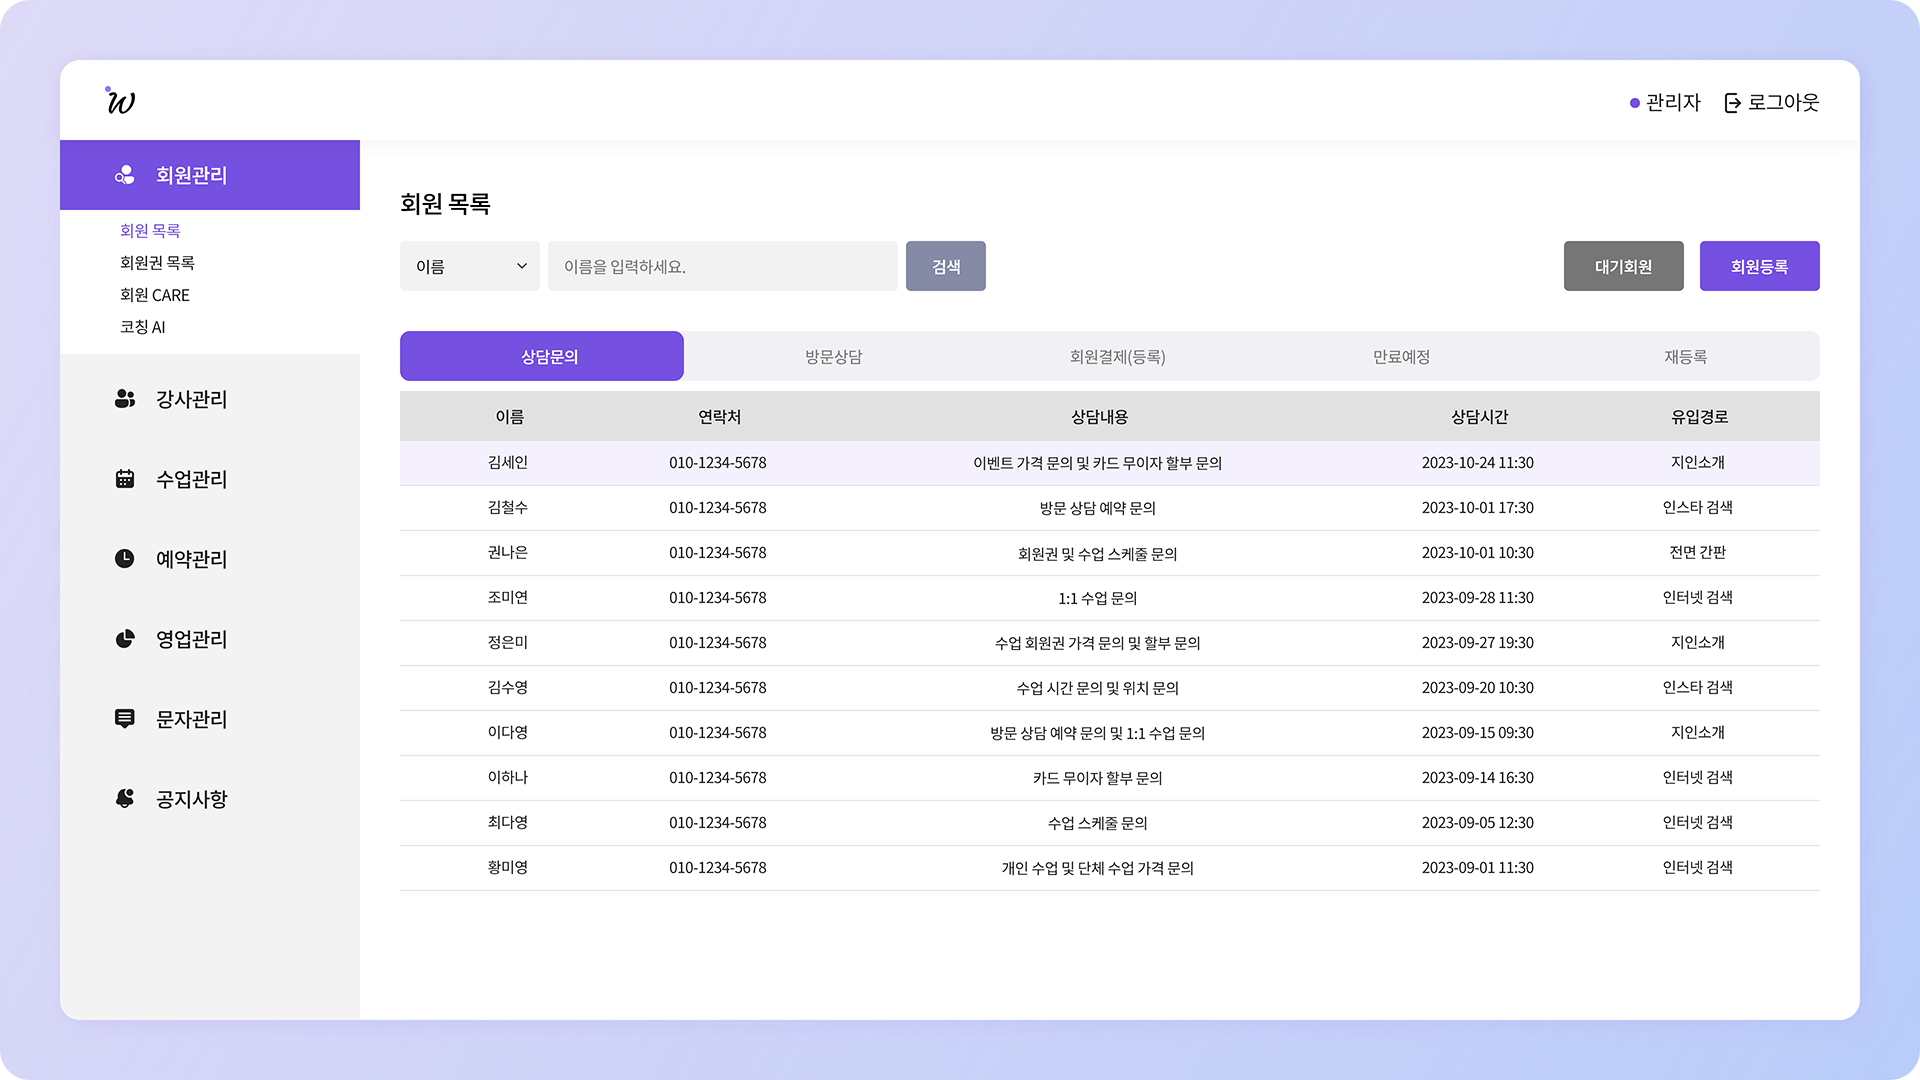
Task: Click the 상담시간 column header
Action: 1479,417
